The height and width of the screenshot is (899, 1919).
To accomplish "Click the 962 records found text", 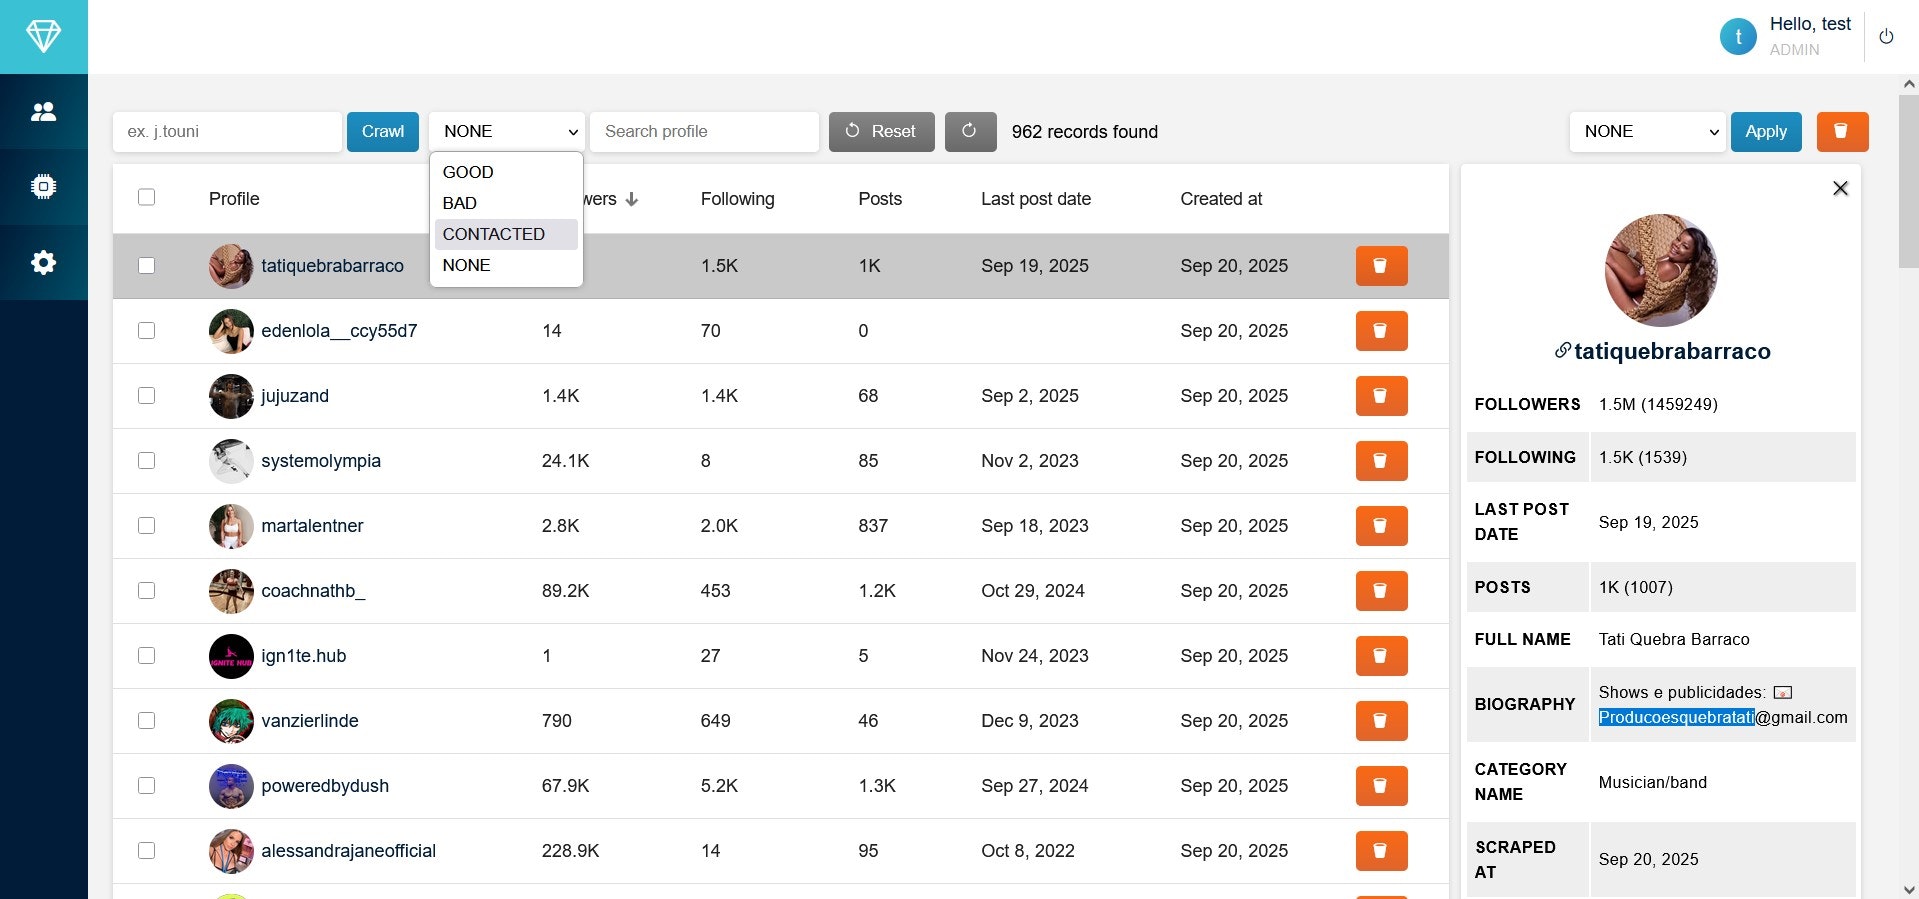I will 1085,132.
